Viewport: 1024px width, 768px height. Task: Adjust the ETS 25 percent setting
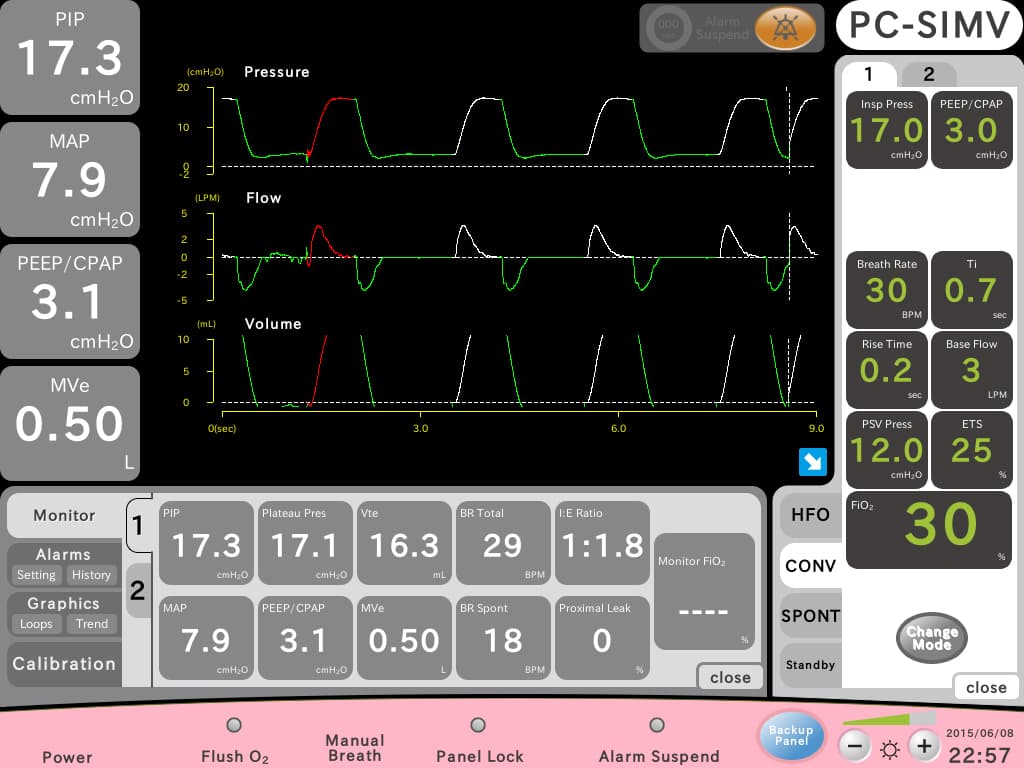click(971, 450)
